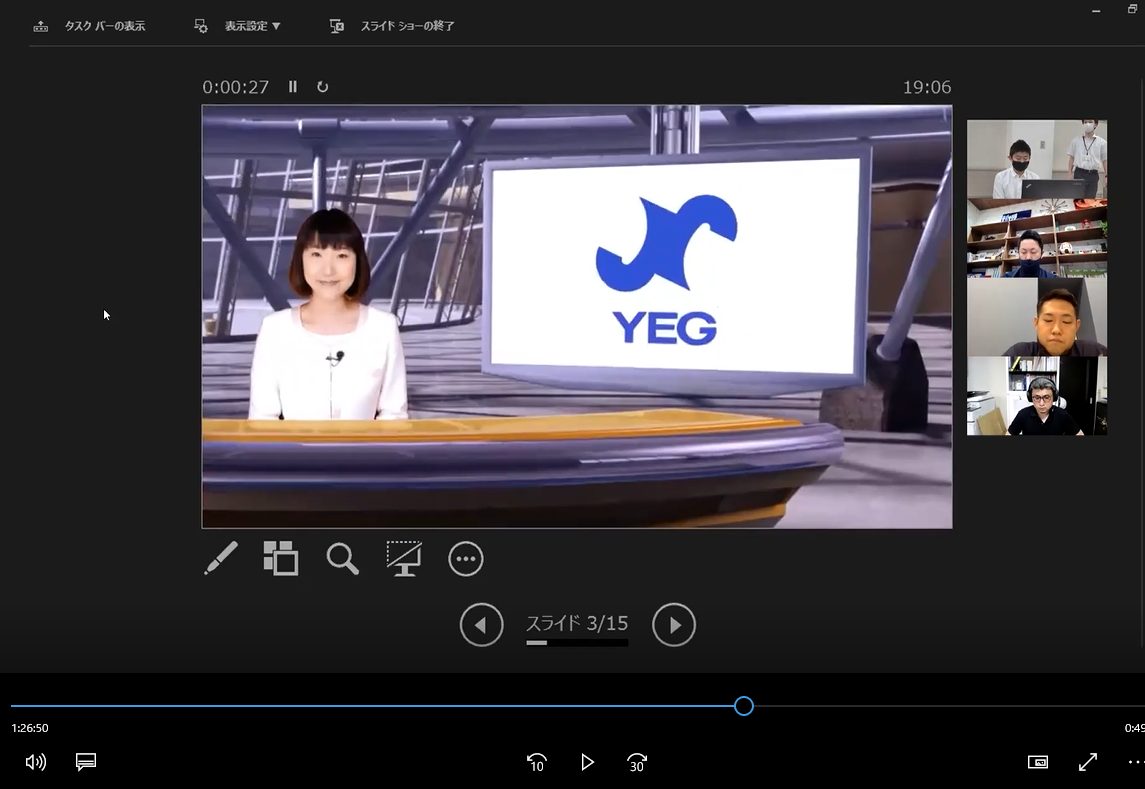The height and width of the screenshot is (789, 1145).
Task: Go to the previous slide
Action: click(481, 625)
